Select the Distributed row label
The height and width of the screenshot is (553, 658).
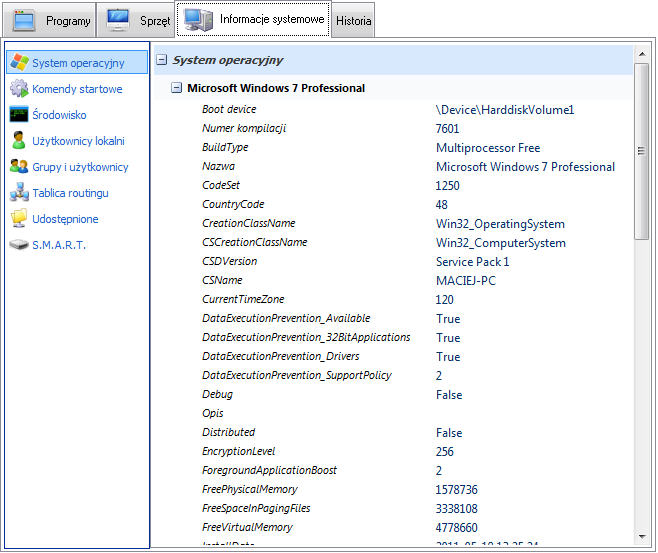[229, 432]
